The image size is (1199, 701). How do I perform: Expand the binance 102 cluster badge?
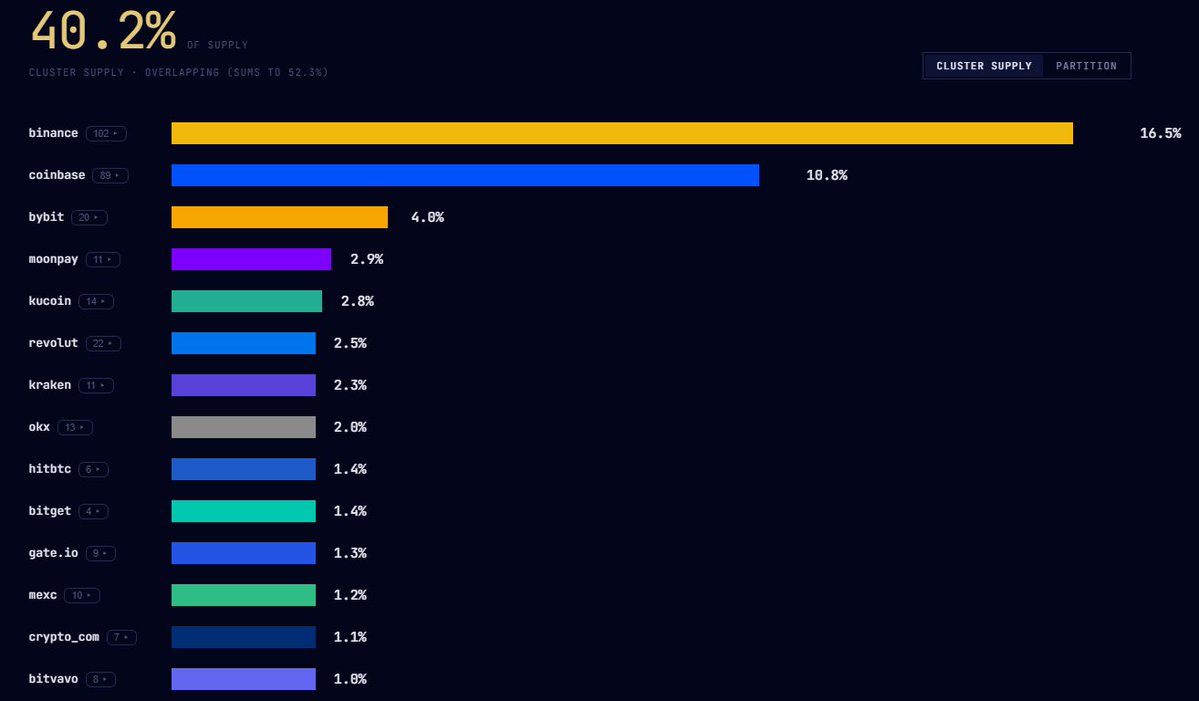point(106,133)
